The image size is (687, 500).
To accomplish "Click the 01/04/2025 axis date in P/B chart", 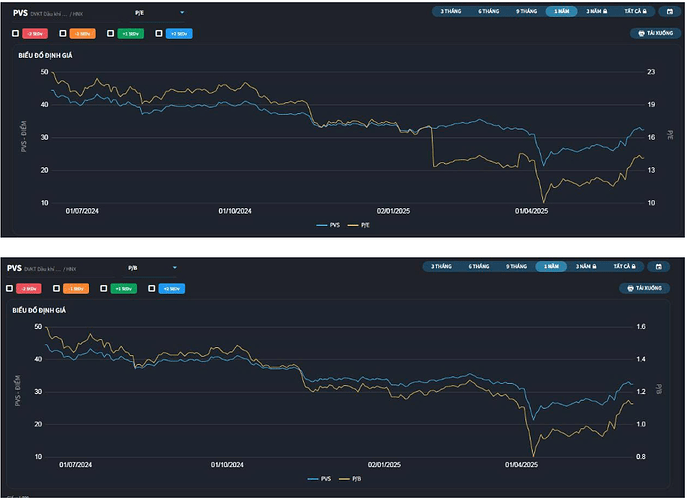I will (521, 465).
